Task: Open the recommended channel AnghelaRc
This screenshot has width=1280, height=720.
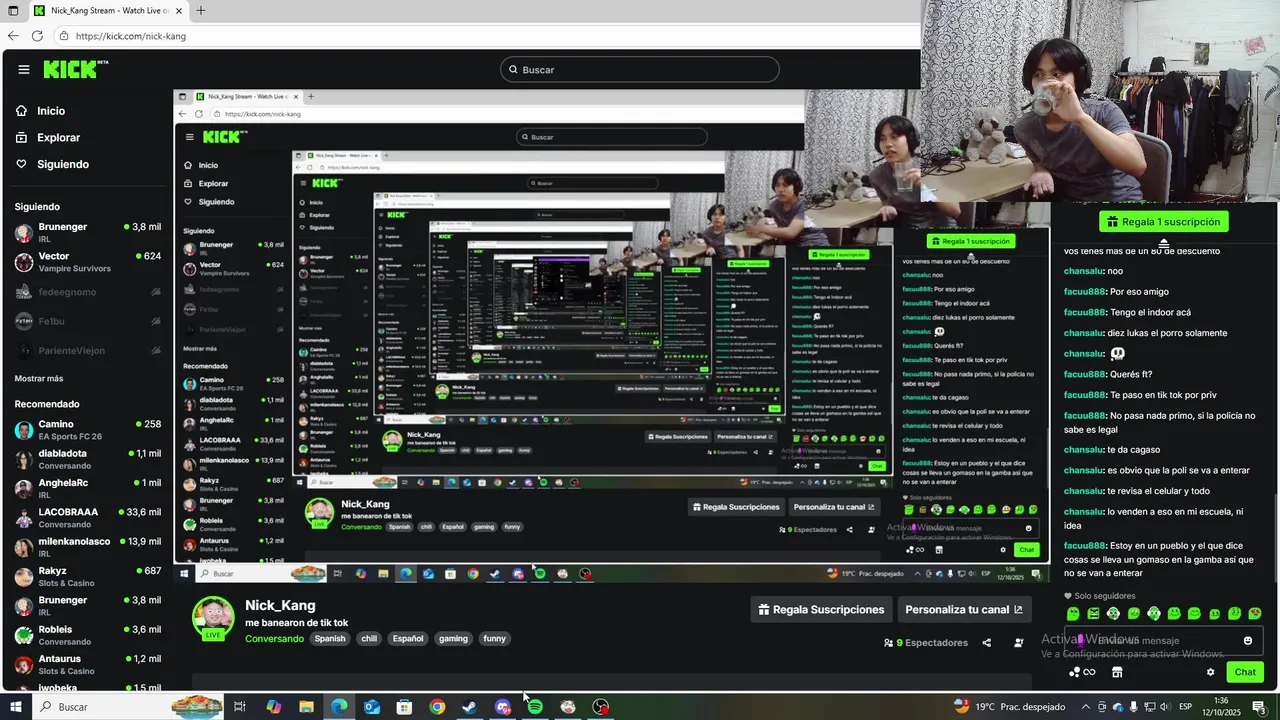Action: coord(88,489)
